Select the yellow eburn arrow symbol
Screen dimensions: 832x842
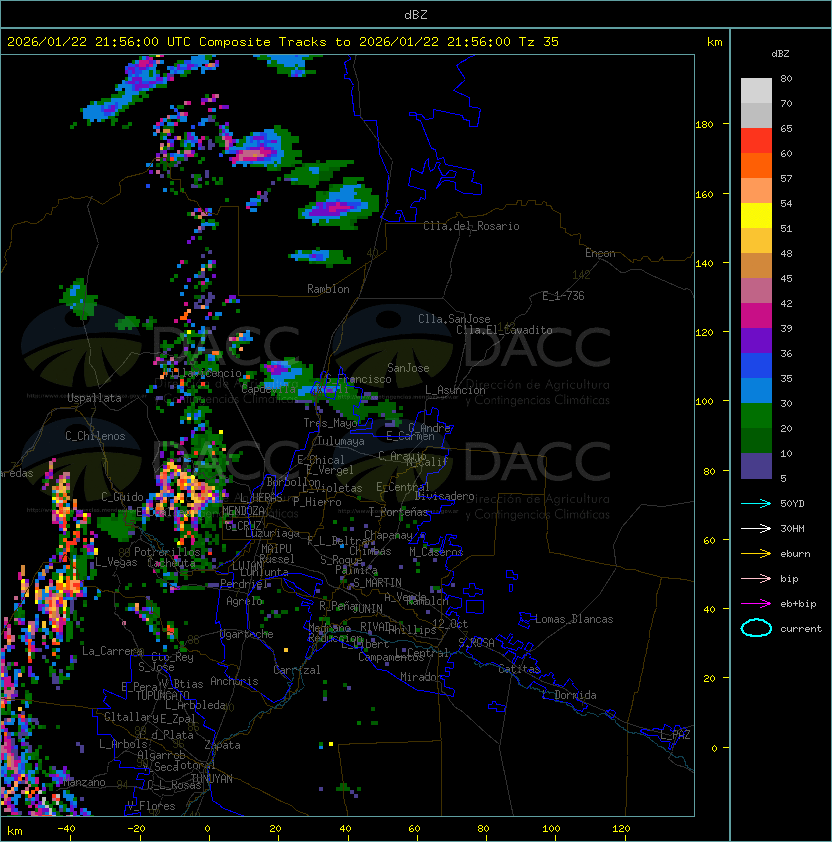756,553
